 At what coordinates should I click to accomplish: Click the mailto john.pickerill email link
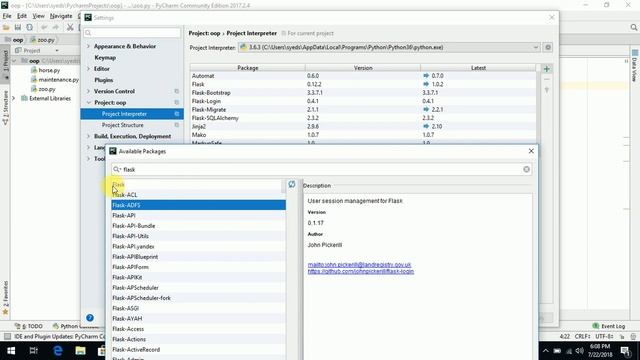pos(360,265)
